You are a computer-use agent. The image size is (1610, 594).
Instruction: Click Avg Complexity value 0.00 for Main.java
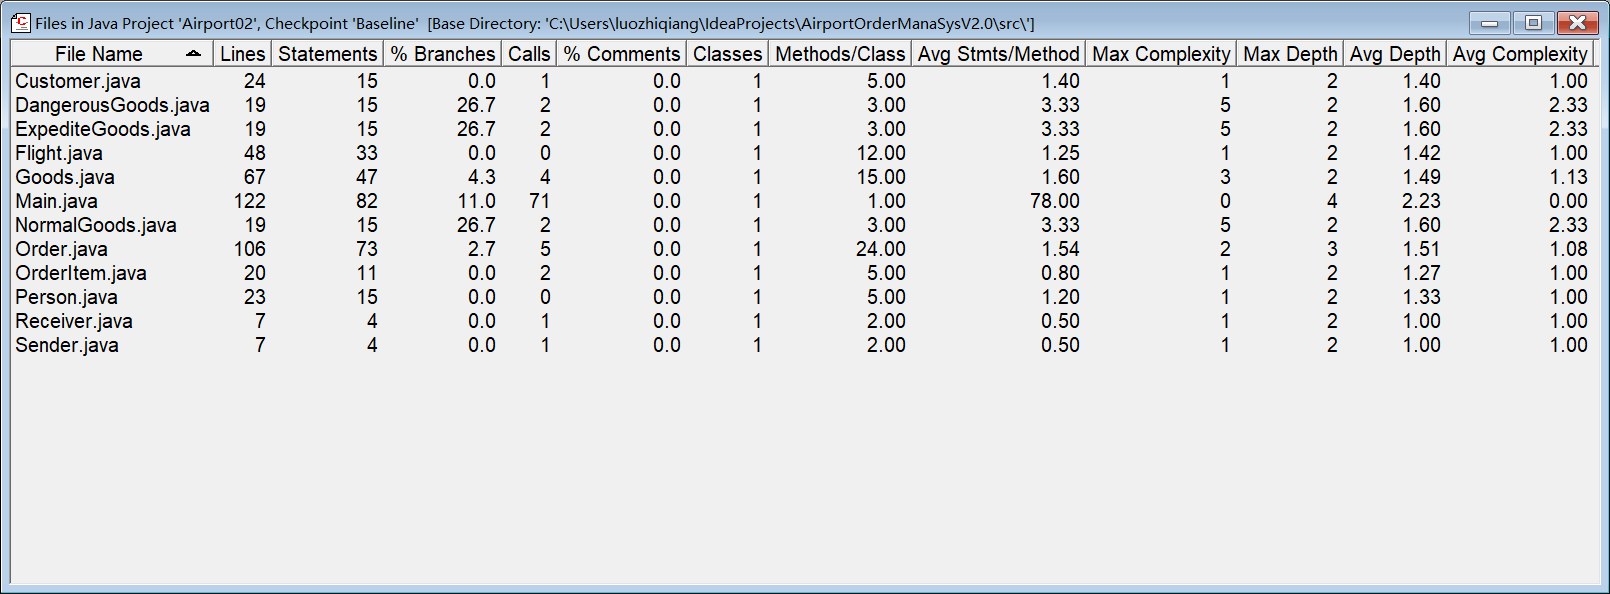(1568, 201)
